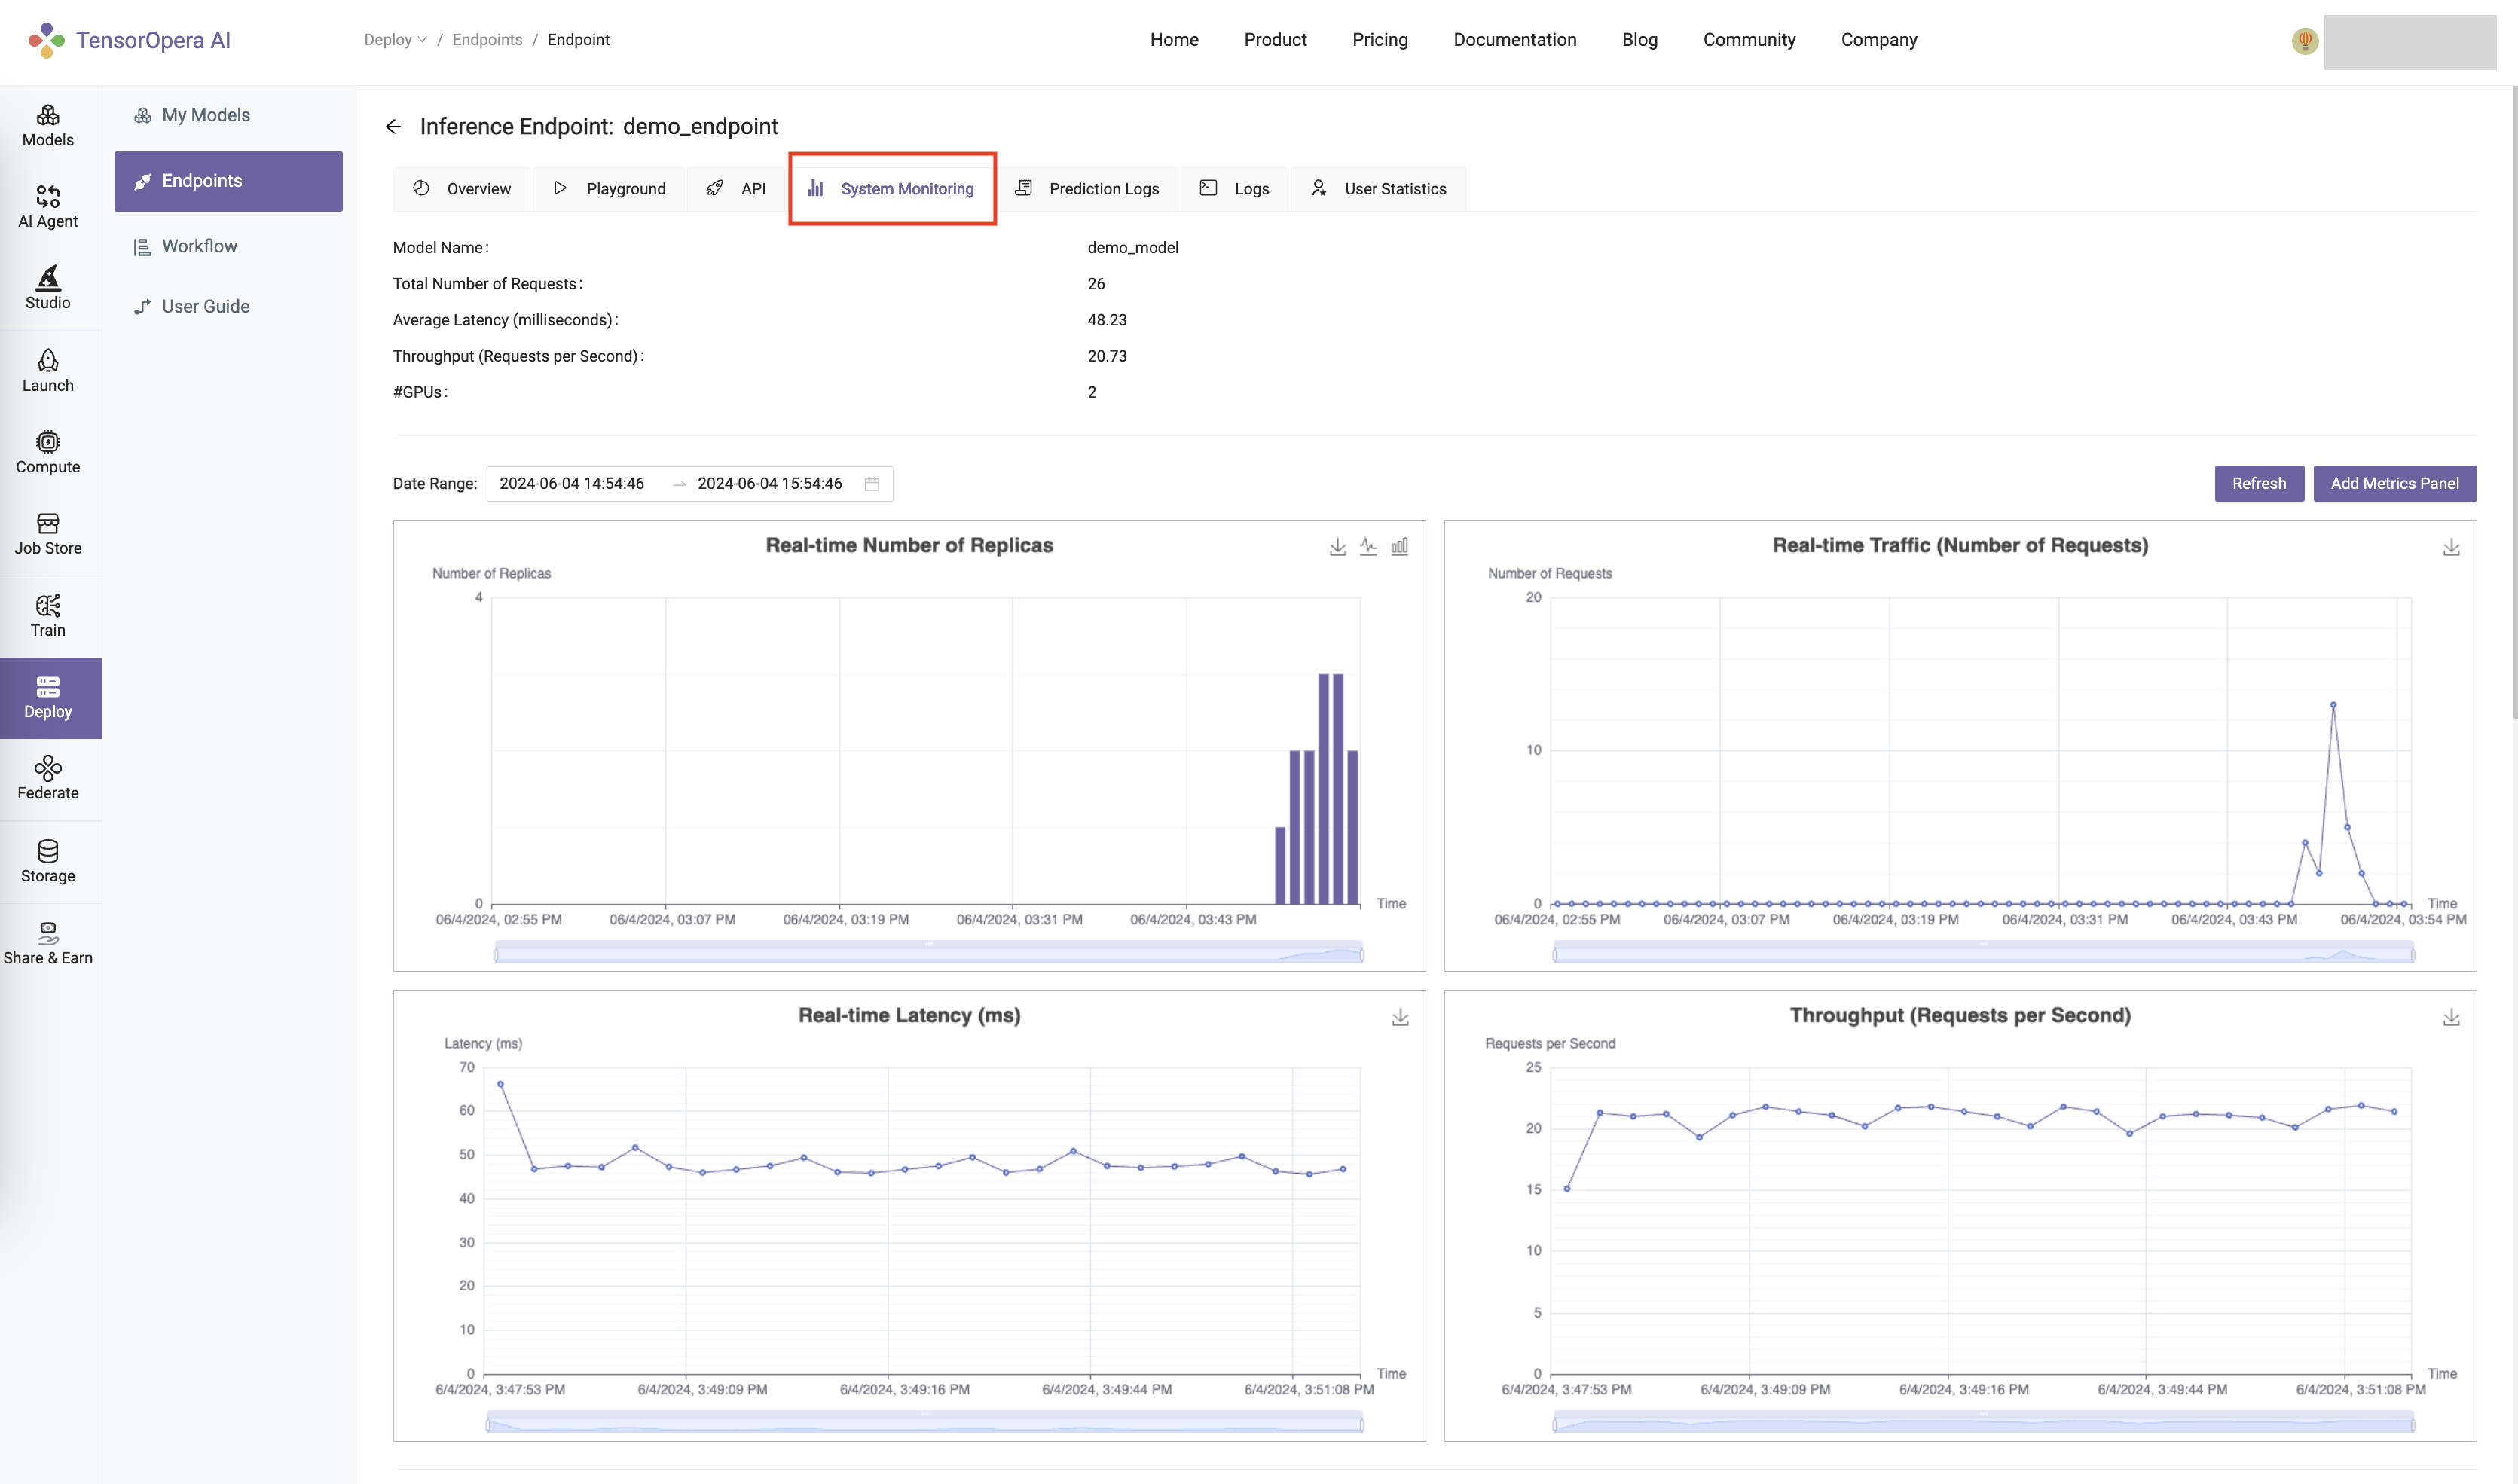Download the Replicas chart image
The width and height of the screenshot is (2518, 1484).
click(1337, 547)
